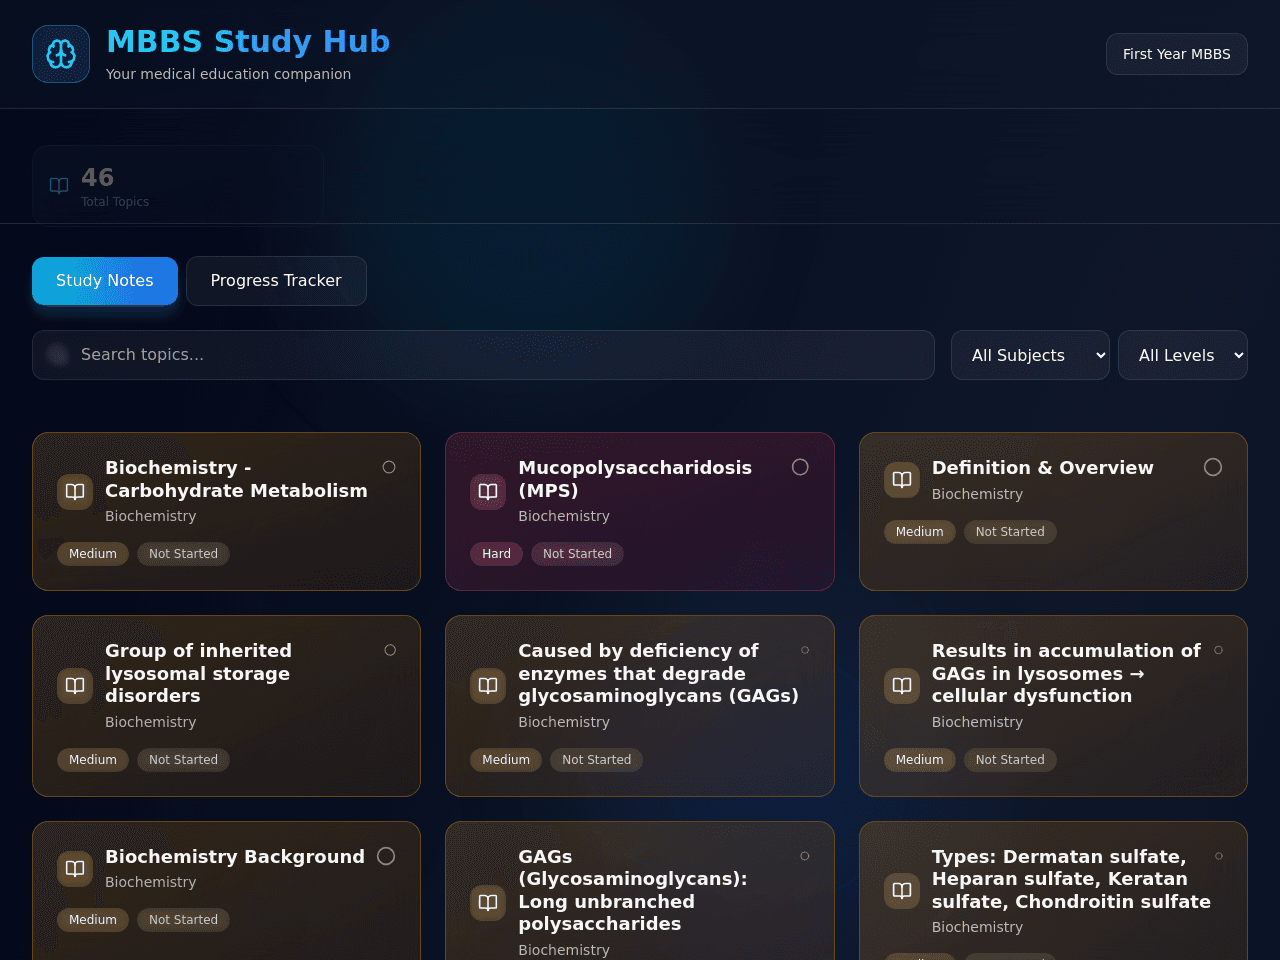Mark Carbohydrate Metabolism topic complete via circle
Screen dimensions: 1280x960
point(389,467)
